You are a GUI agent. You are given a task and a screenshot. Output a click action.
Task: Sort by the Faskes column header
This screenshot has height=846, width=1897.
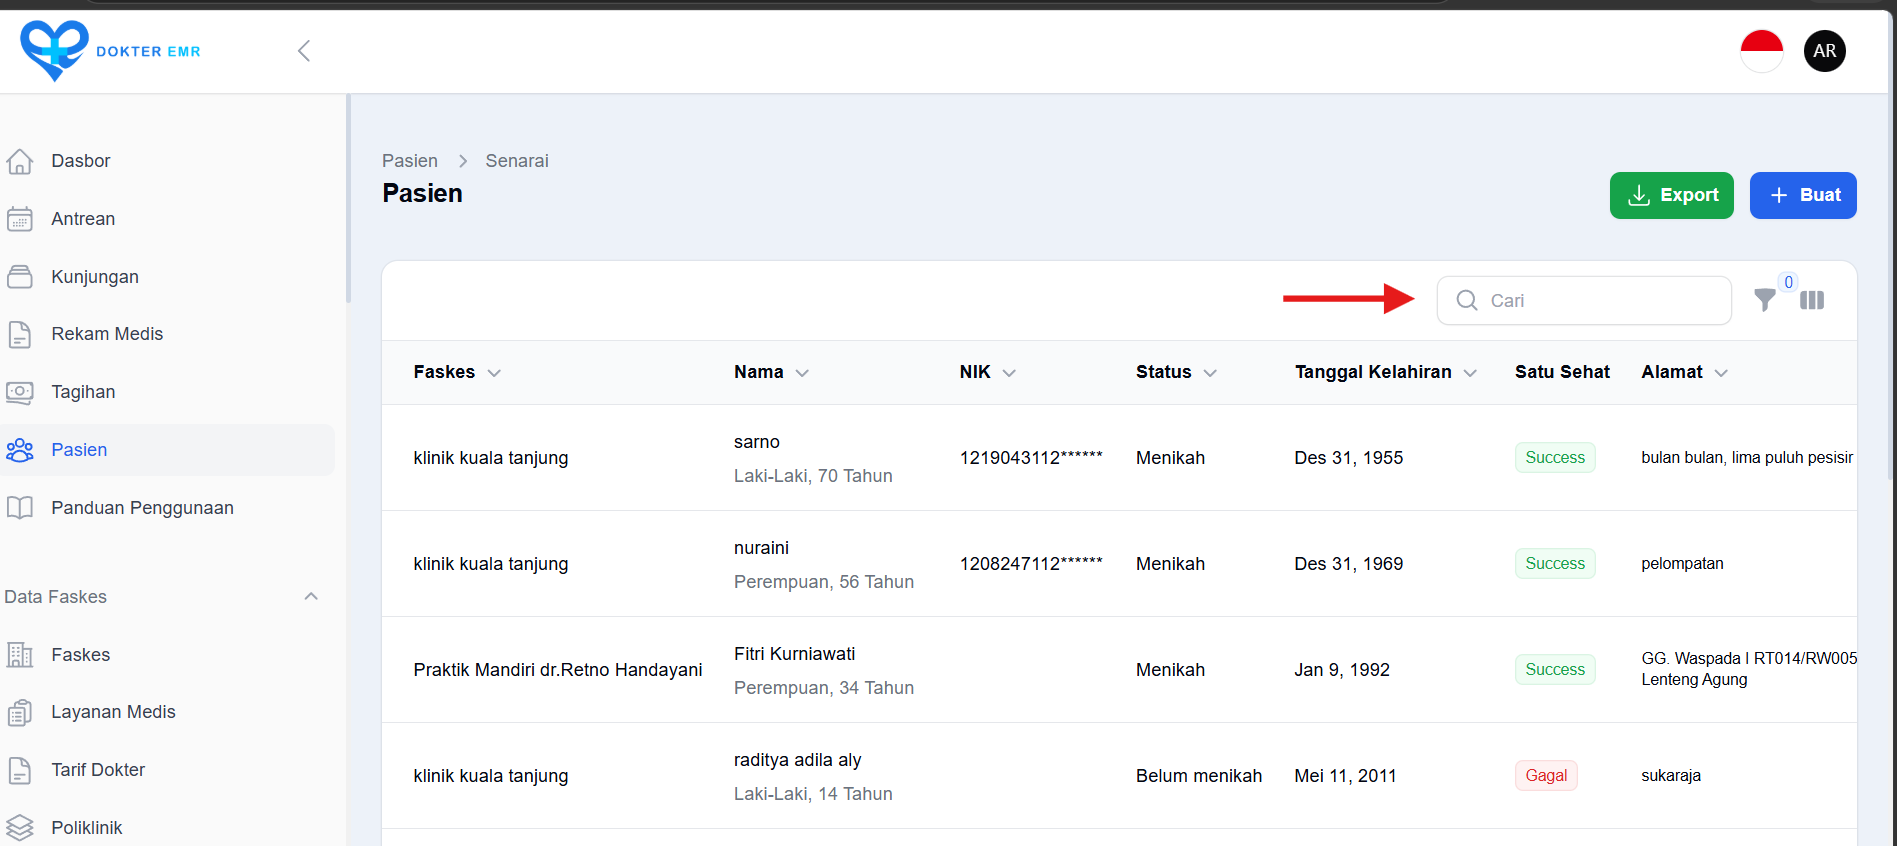(x=457, y=372)
